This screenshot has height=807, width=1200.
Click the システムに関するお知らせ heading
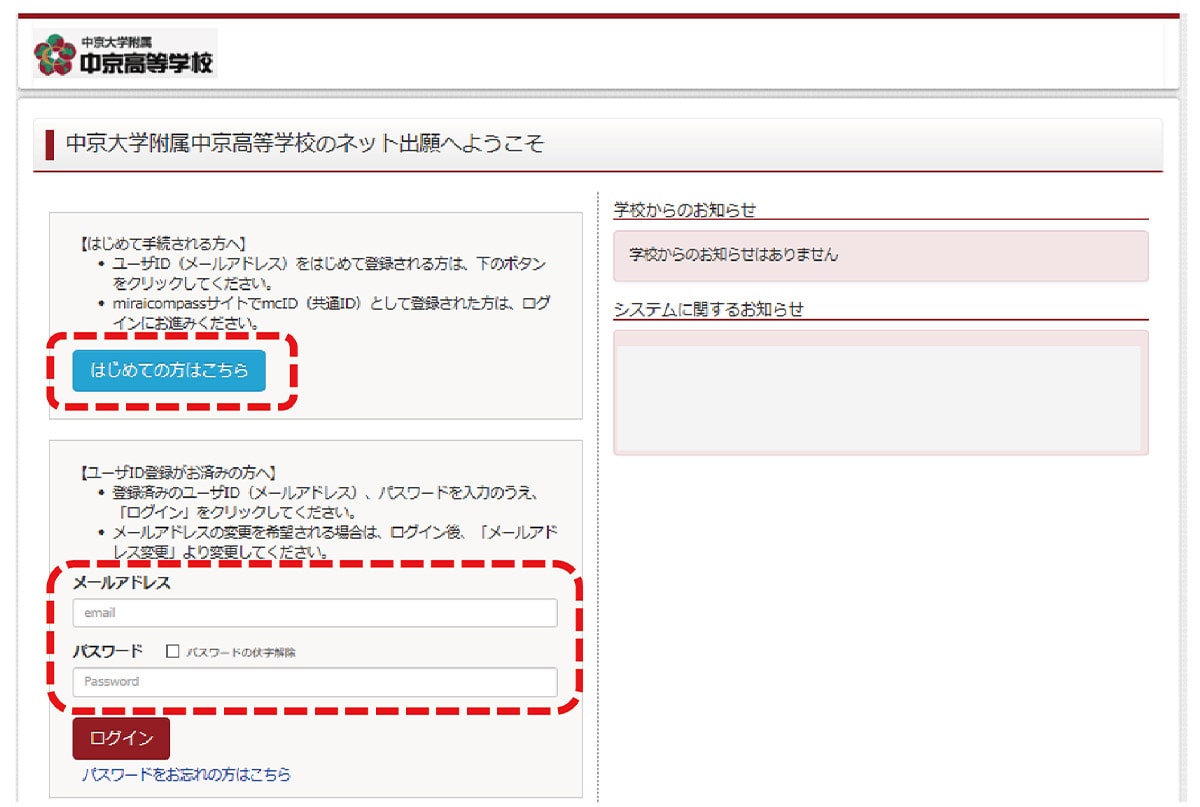tap(709, 309)
